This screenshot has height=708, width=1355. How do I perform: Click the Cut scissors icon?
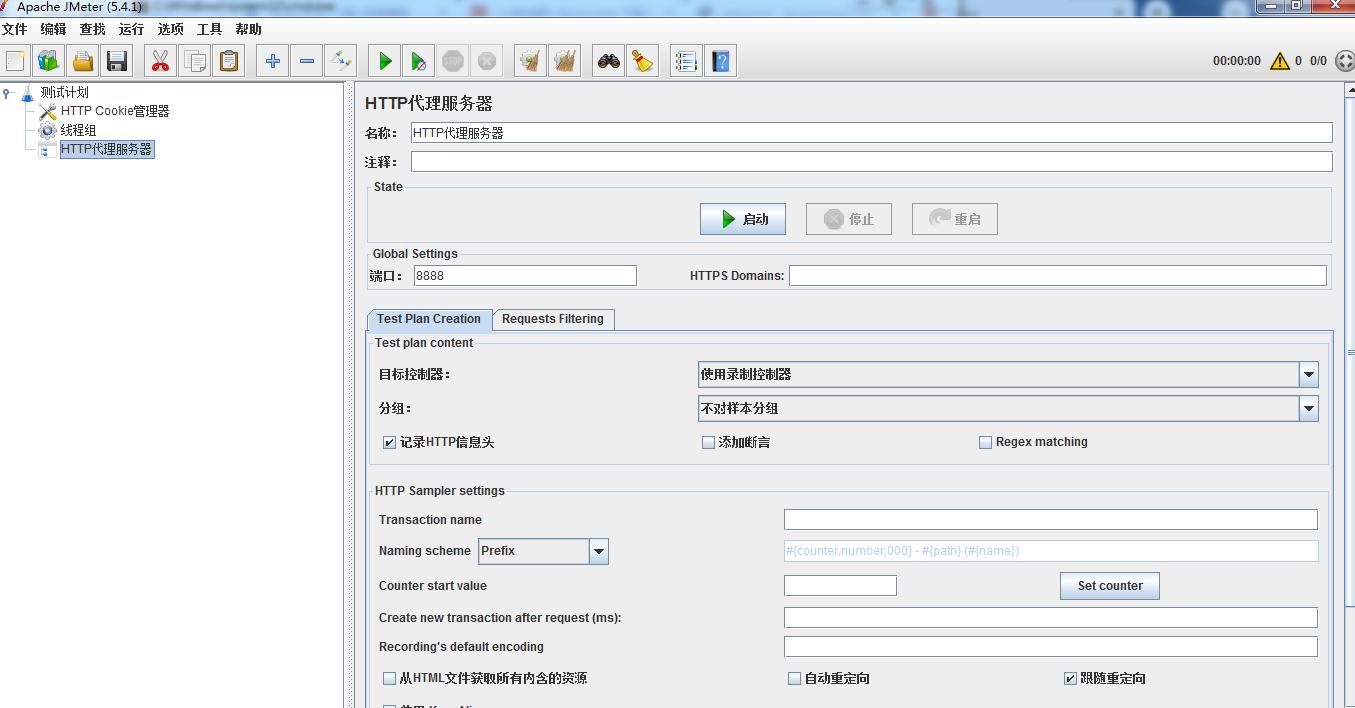click(x=160, y=61)
